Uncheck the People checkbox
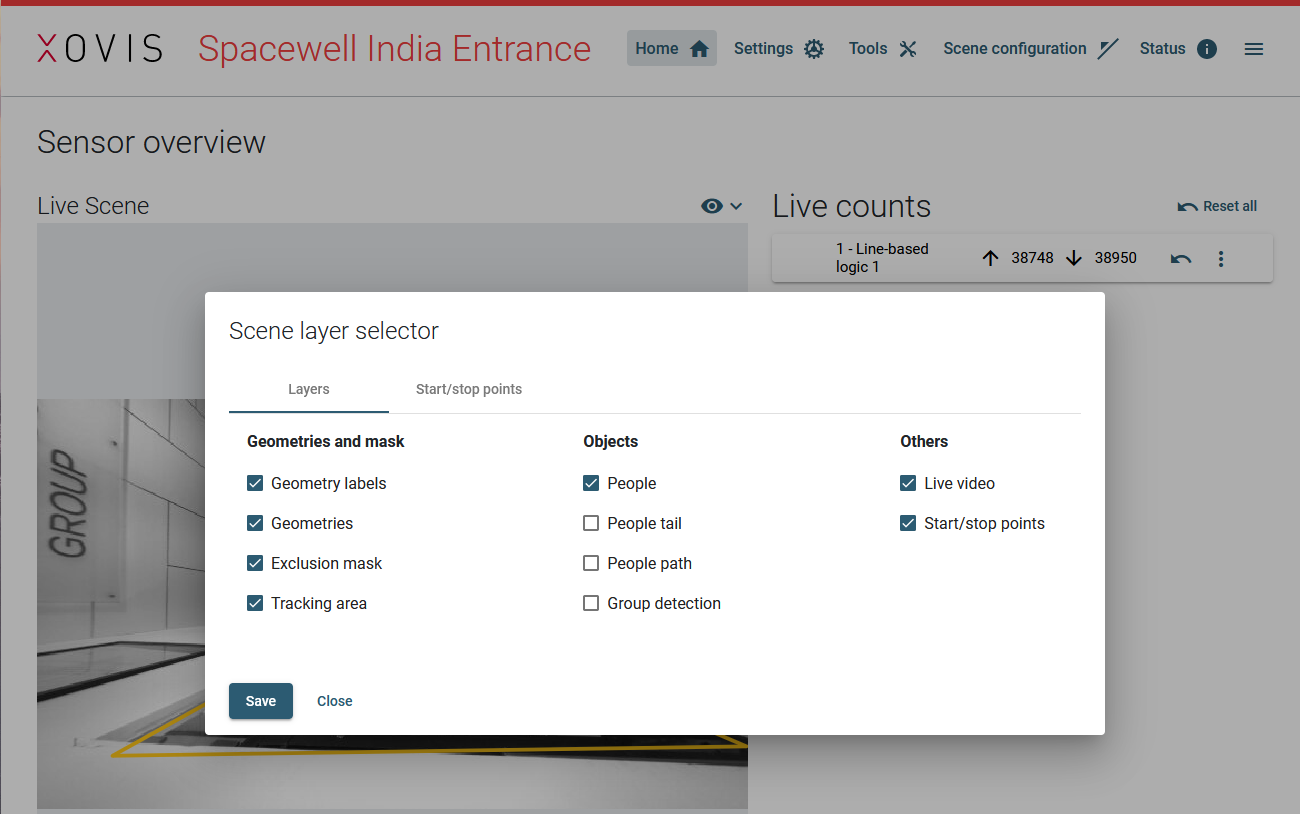 click(x=591, y=483)
